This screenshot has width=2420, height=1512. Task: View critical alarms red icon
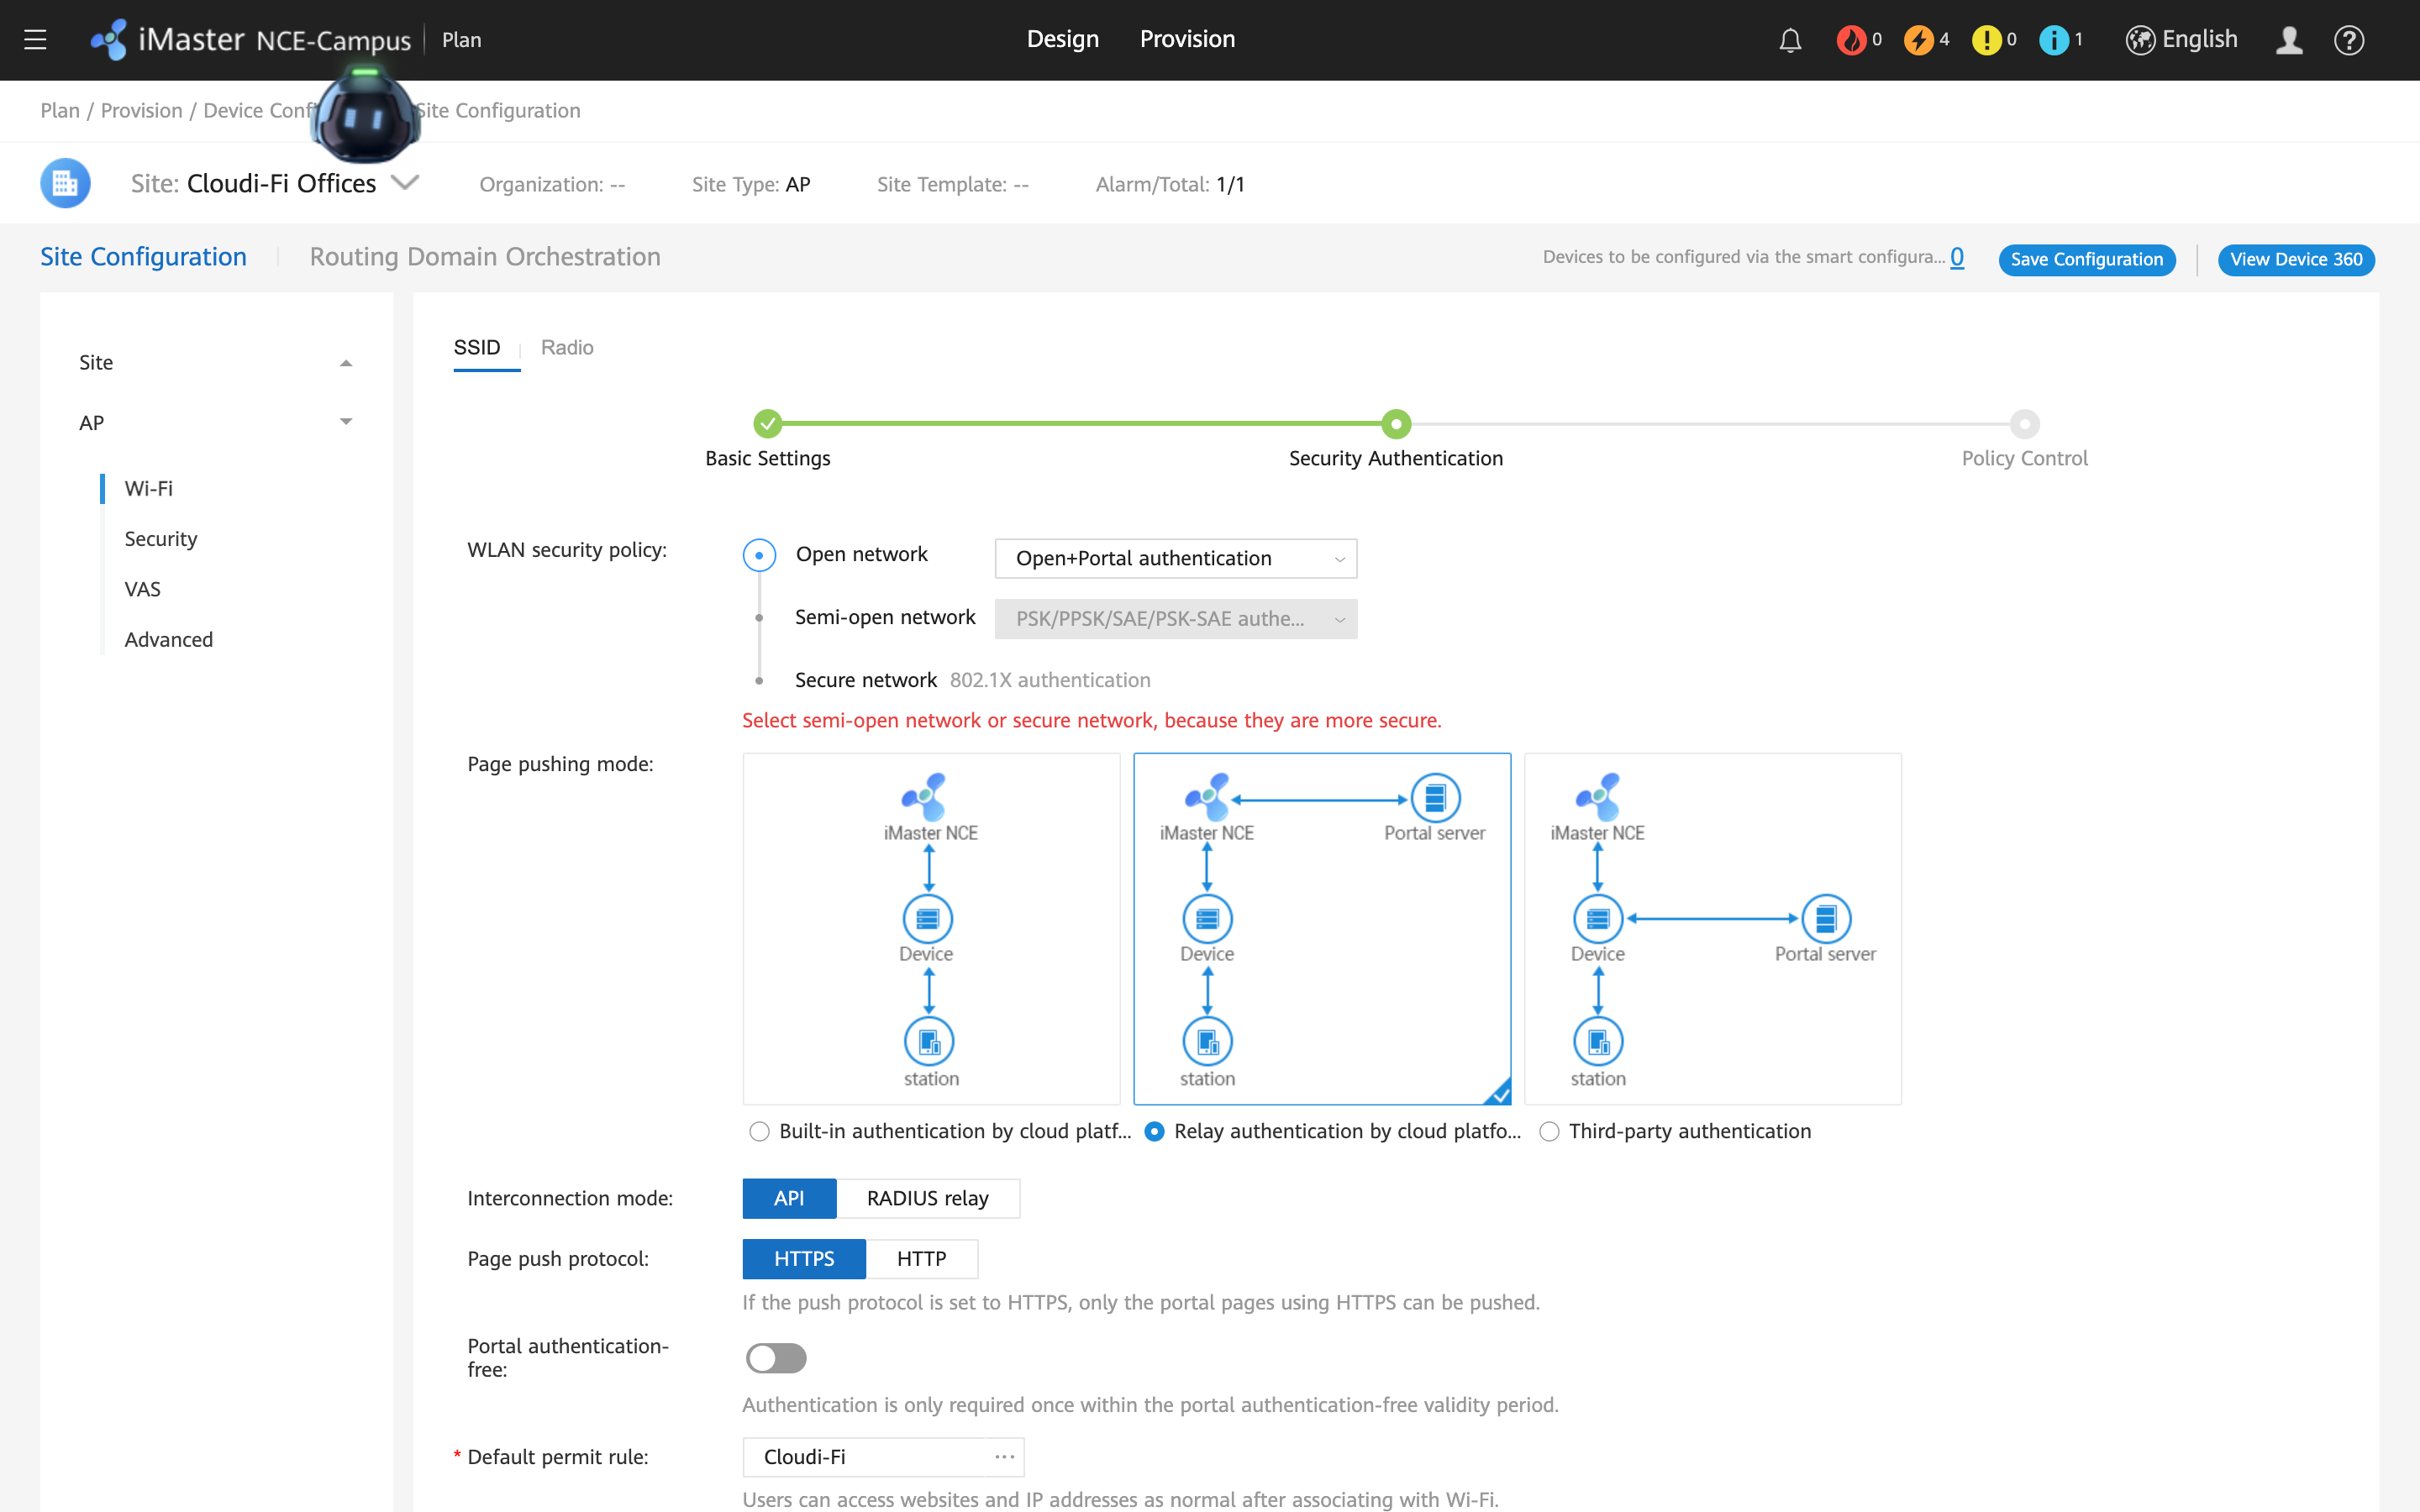(1851, 40)
